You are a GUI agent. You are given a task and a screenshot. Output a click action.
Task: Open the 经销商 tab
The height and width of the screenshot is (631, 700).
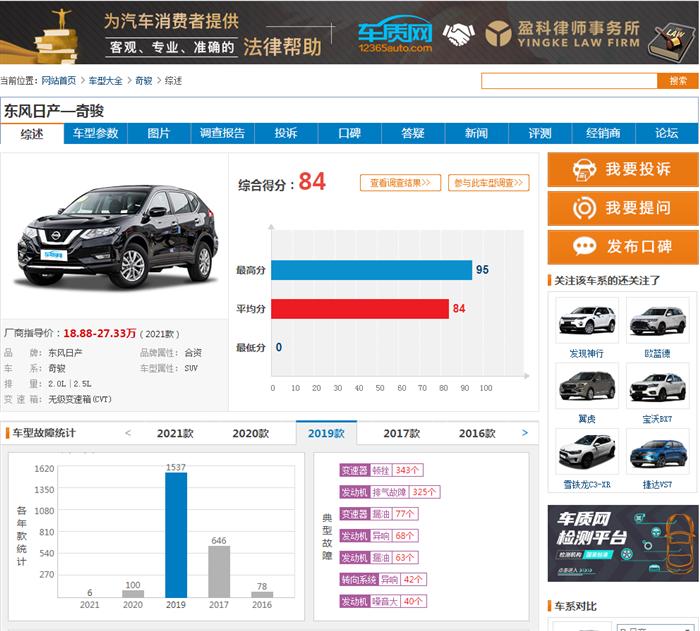click(x=603, y=134)
